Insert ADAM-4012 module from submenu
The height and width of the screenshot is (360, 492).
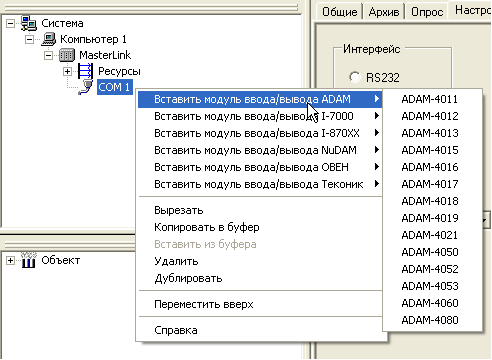pyautogui.click(x=433, y=116)
